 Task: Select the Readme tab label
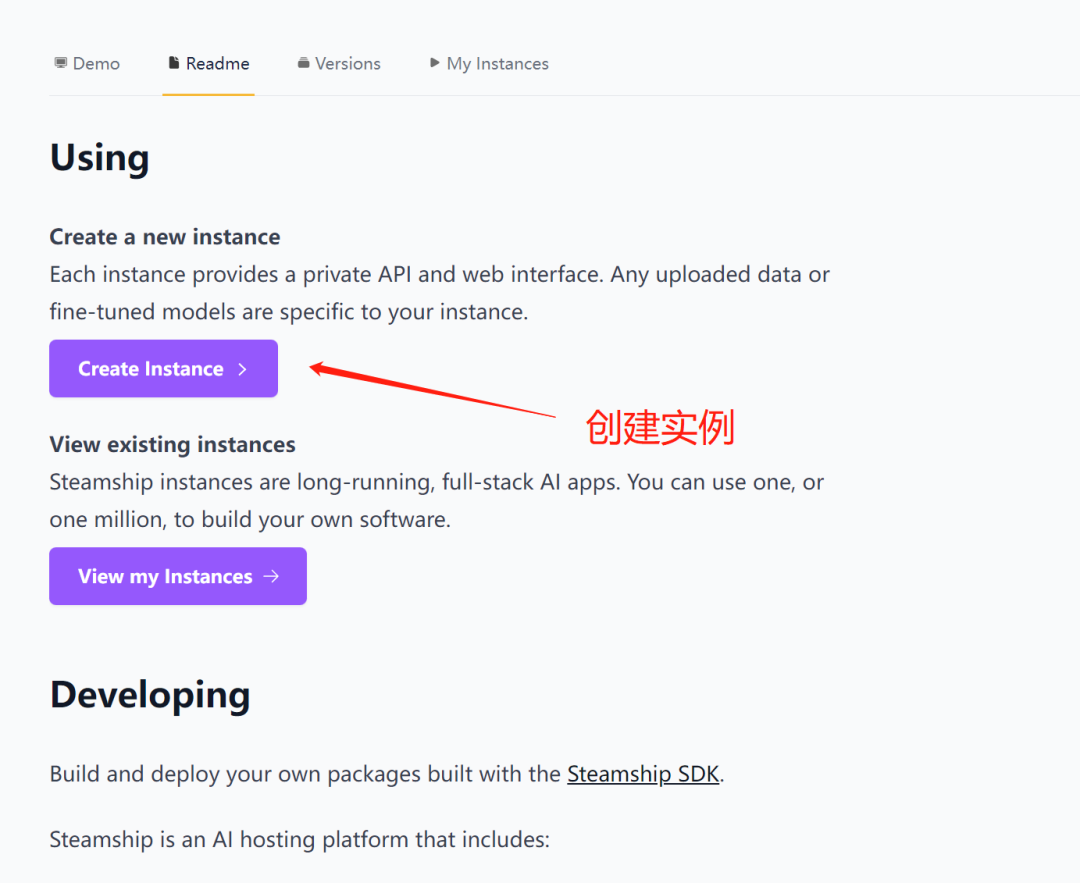[218, 64]
